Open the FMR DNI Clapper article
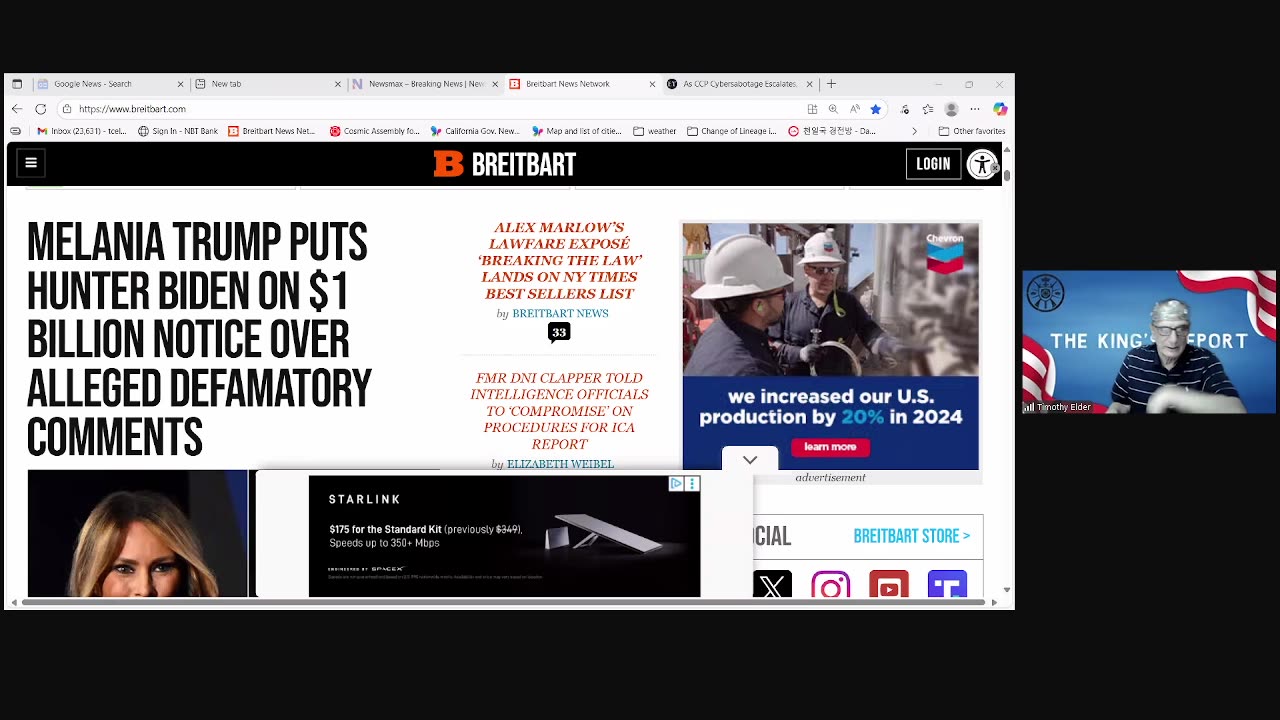 pos(559,411)
